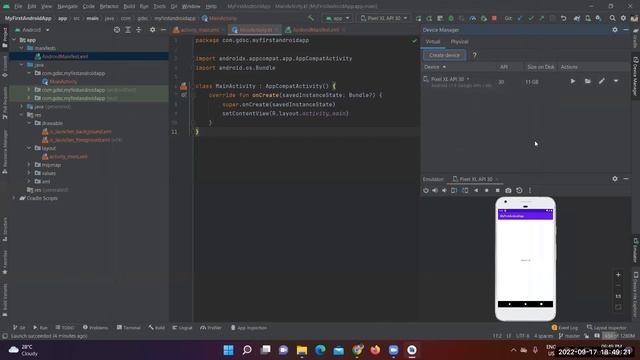Click Collapse All icon in Project panel

coord(139,30)
